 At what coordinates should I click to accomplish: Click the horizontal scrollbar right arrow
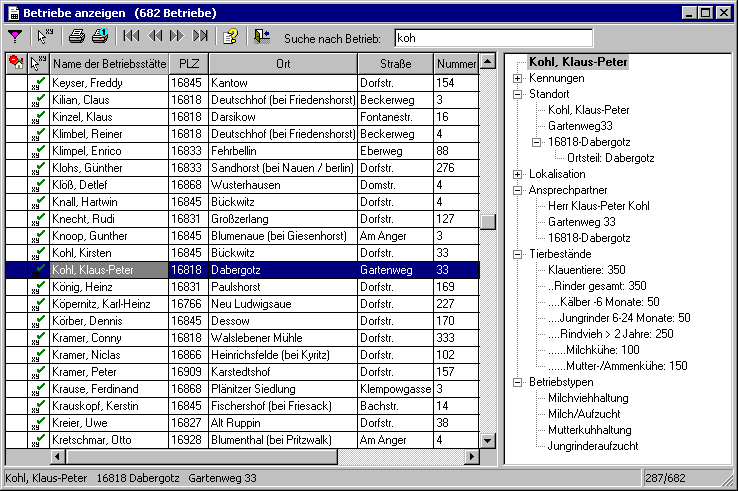coord(472,457)
